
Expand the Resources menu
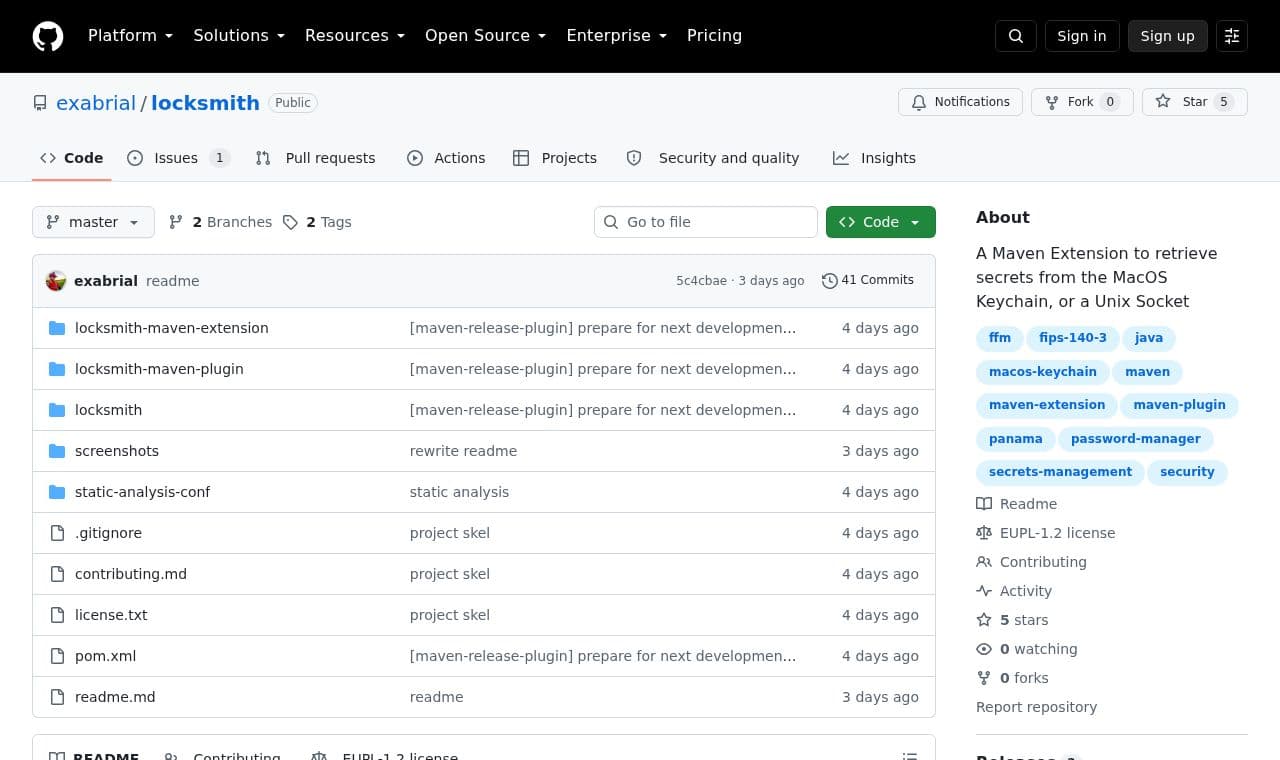click(355, 36)
